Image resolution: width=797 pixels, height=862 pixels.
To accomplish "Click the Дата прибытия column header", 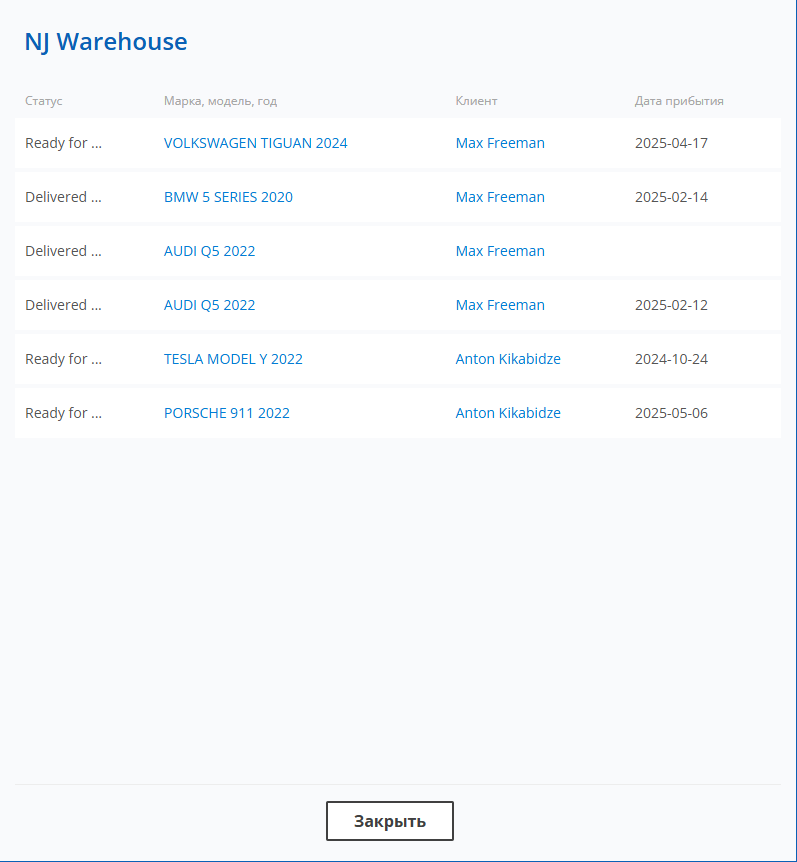I will coord(679,101).
